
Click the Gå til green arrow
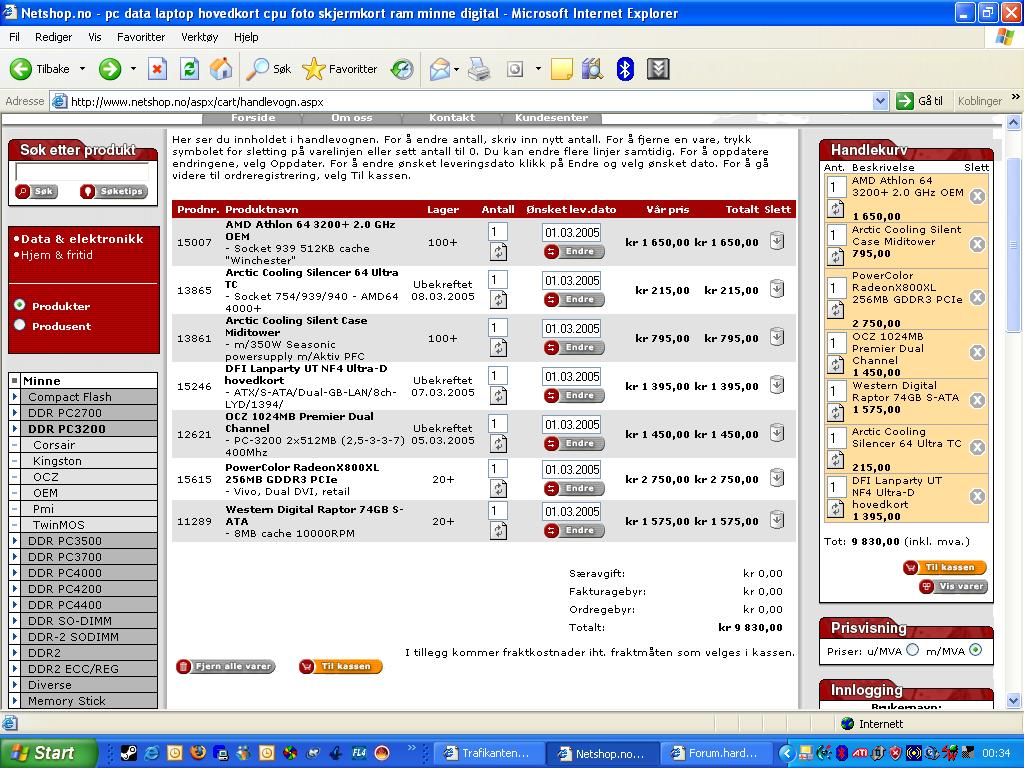(x=904, y=101)
